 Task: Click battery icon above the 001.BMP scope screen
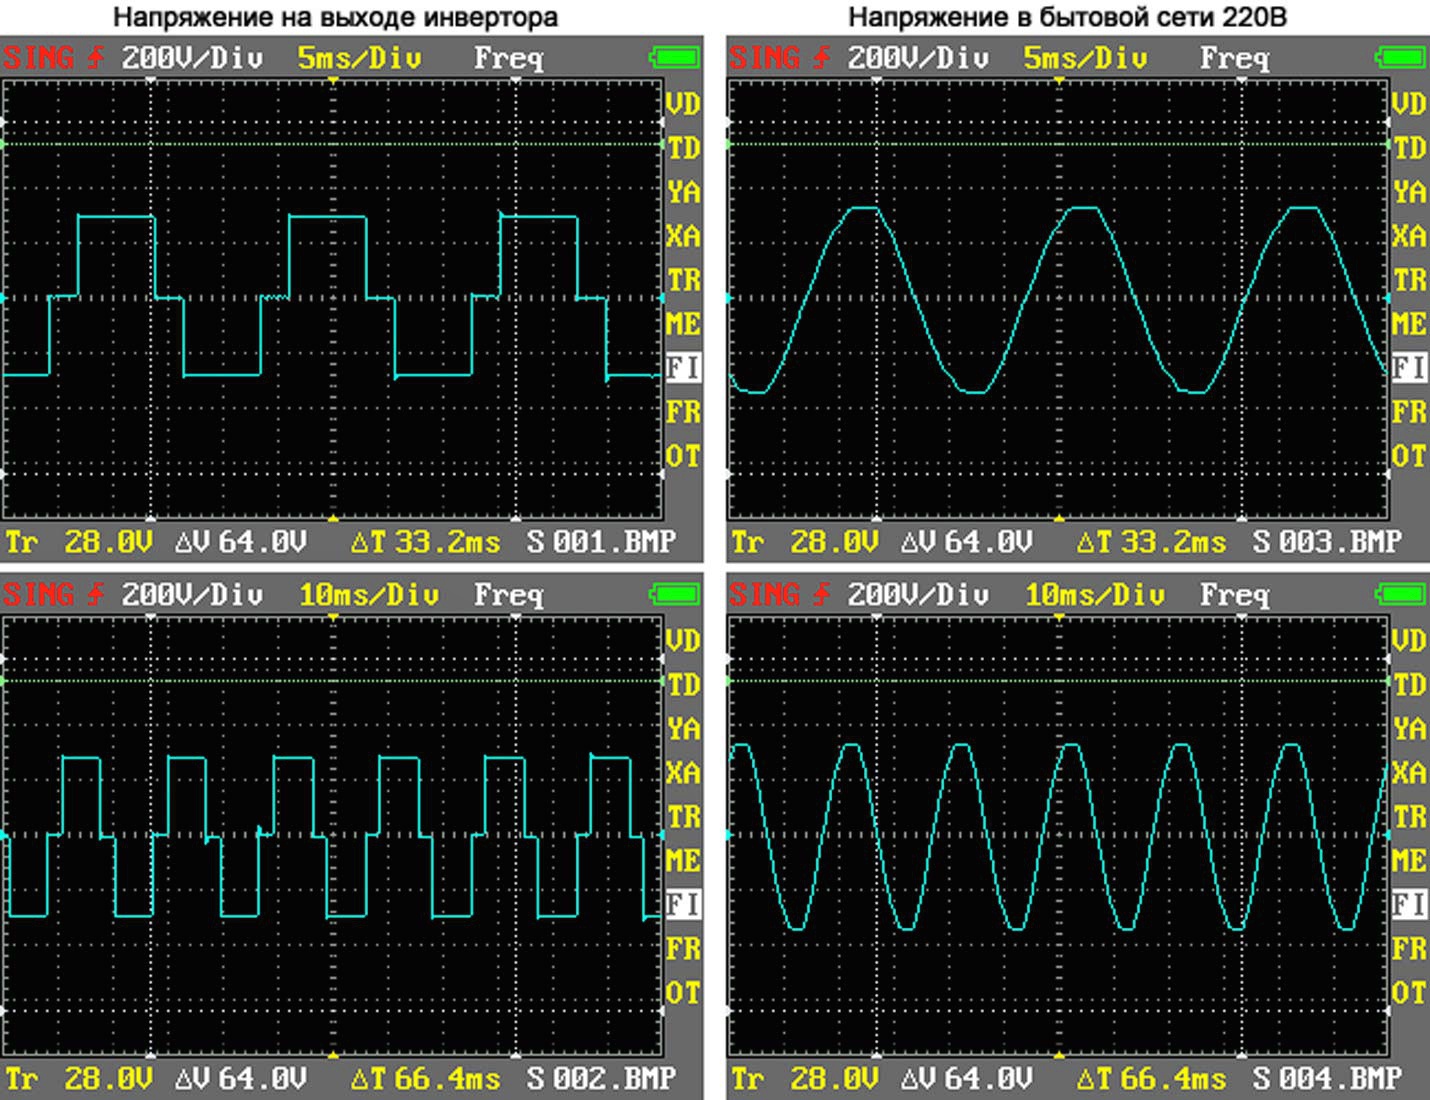tap(674, 58)
